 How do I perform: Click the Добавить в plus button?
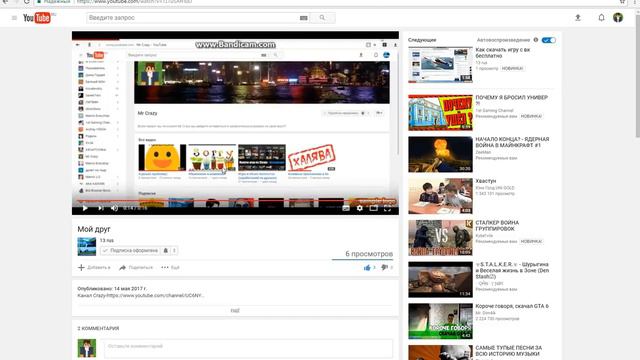[x=94, y=268]
